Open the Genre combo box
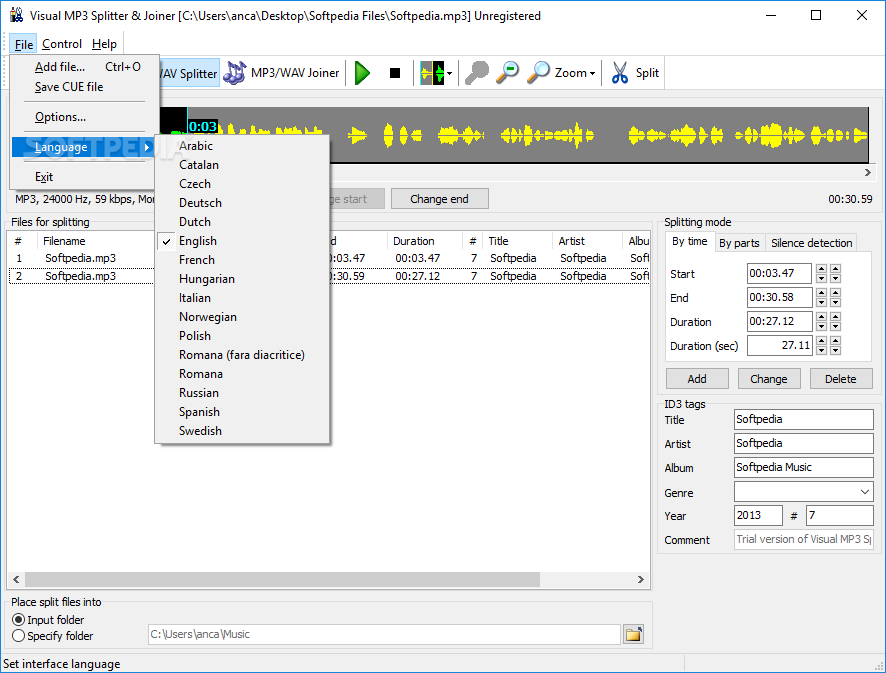The height and width of the screenshot is (673, 886). (804, 492)
